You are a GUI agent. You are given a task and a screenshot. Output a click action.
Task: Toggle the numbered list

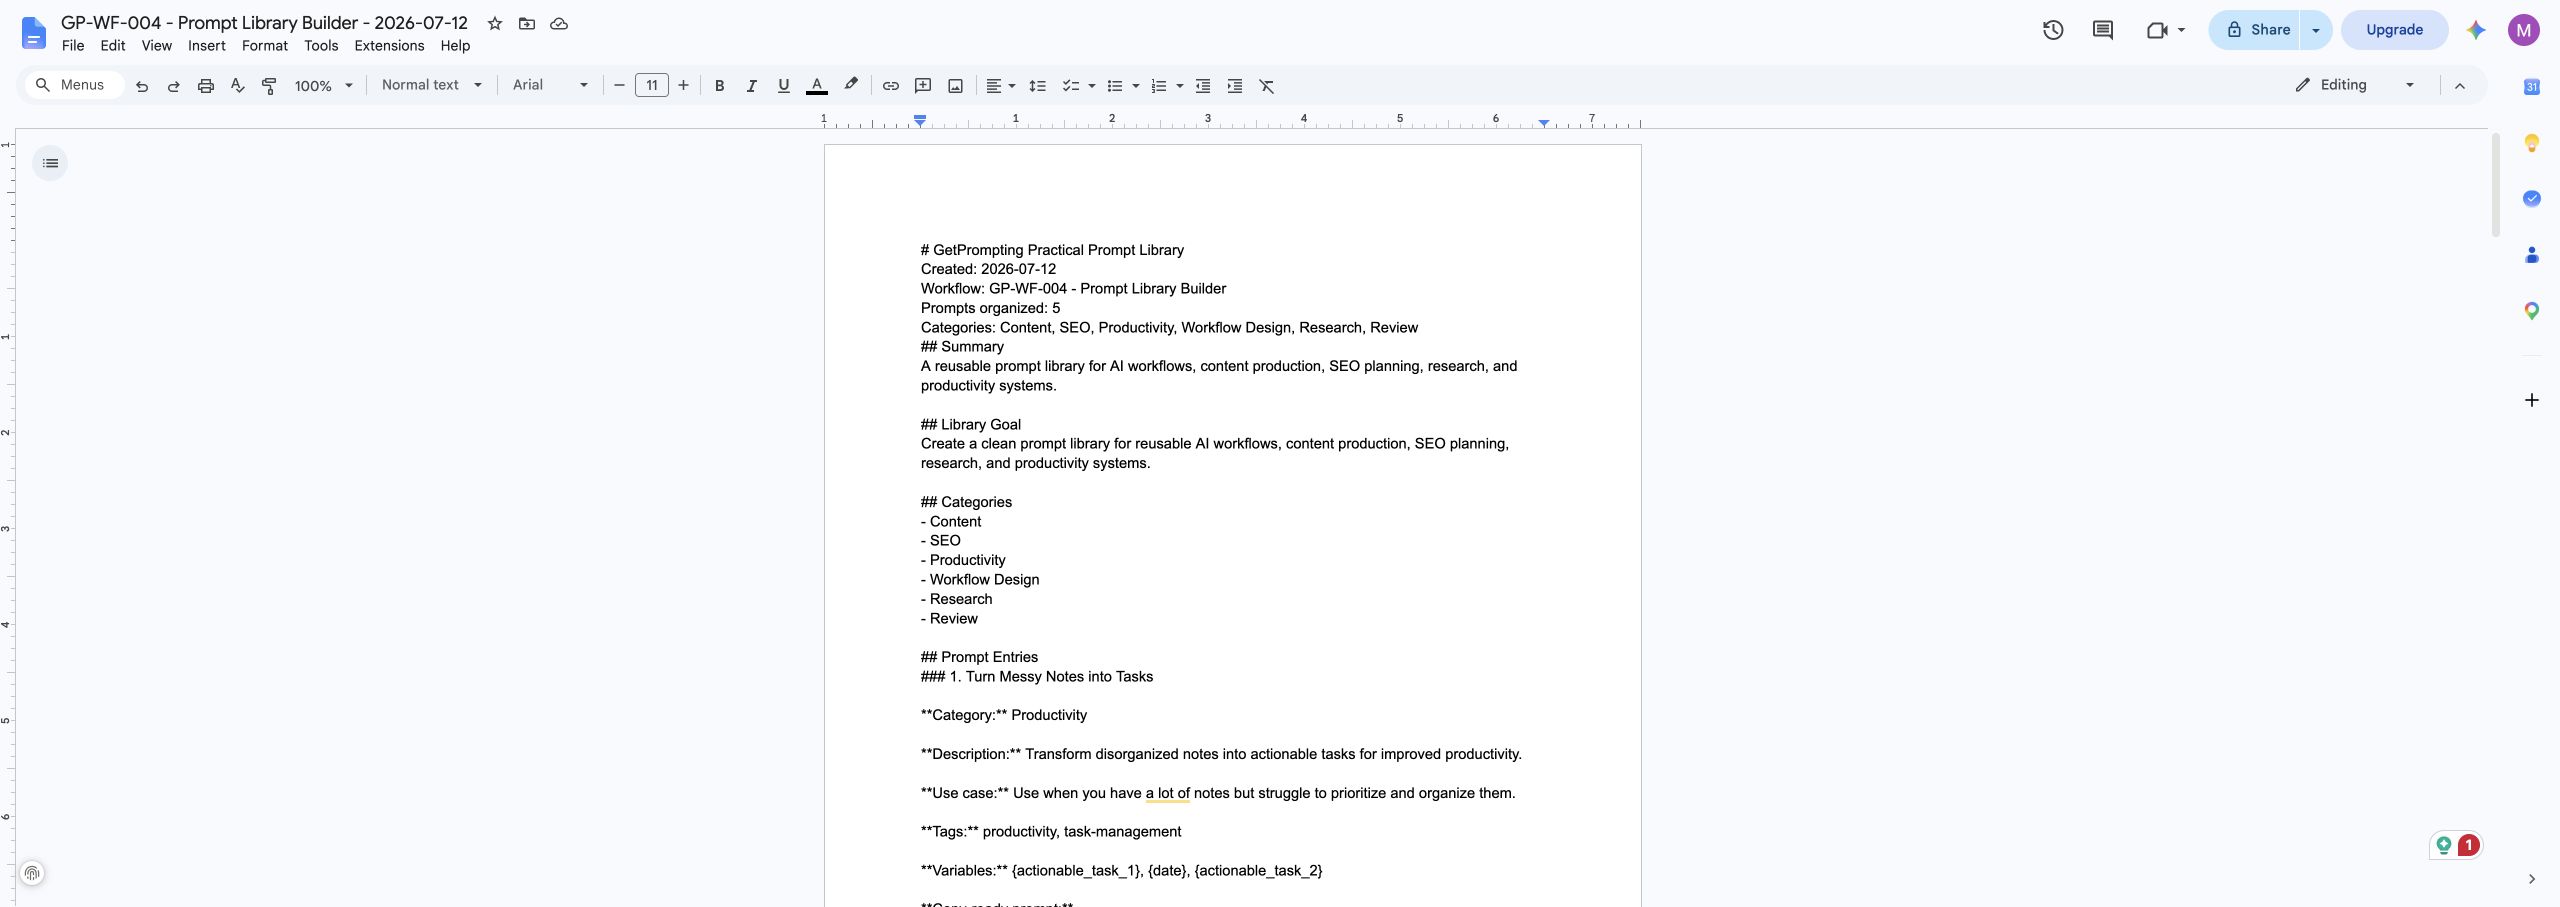[1159, 86]
